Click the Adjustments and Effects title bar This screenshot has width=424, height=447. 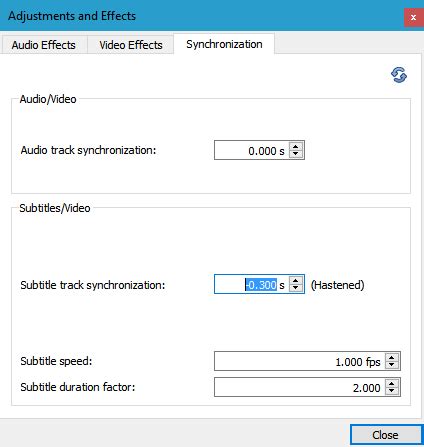[x=202, y=15]
